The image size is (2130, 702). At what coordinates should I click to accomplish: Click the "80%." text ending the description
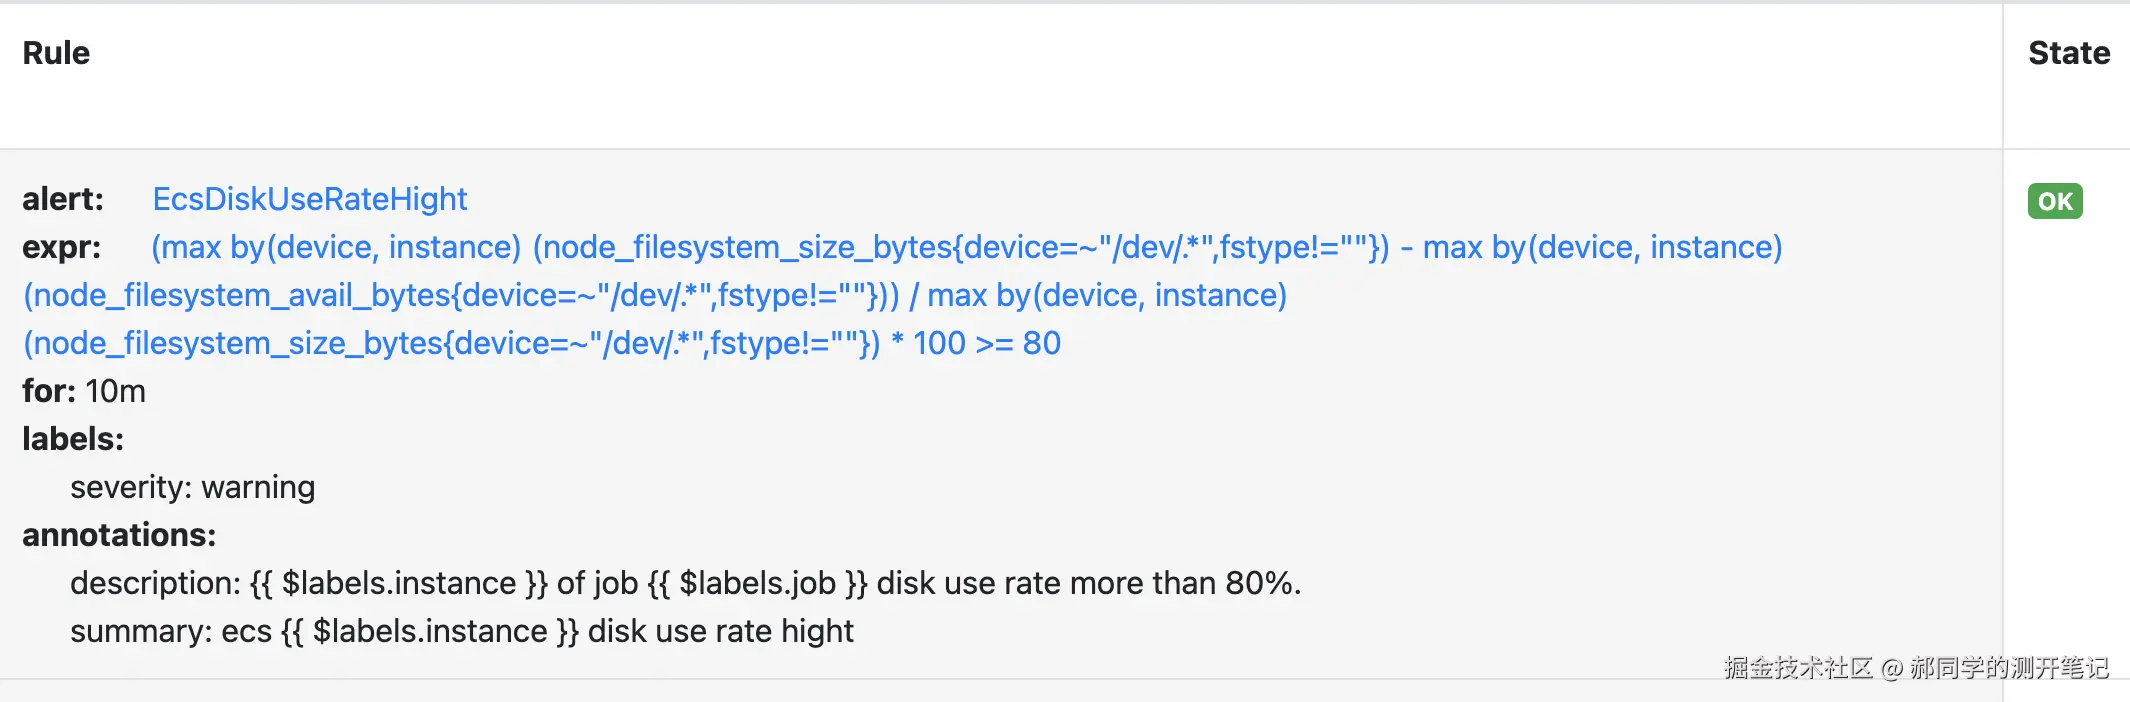pos(1263,583)
